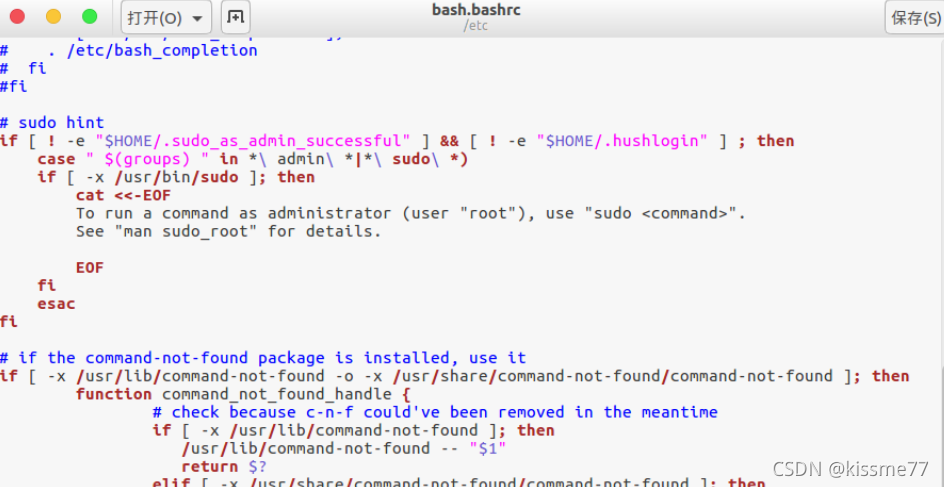
Task: Close the window with red button
Action: tap(17, 17)
